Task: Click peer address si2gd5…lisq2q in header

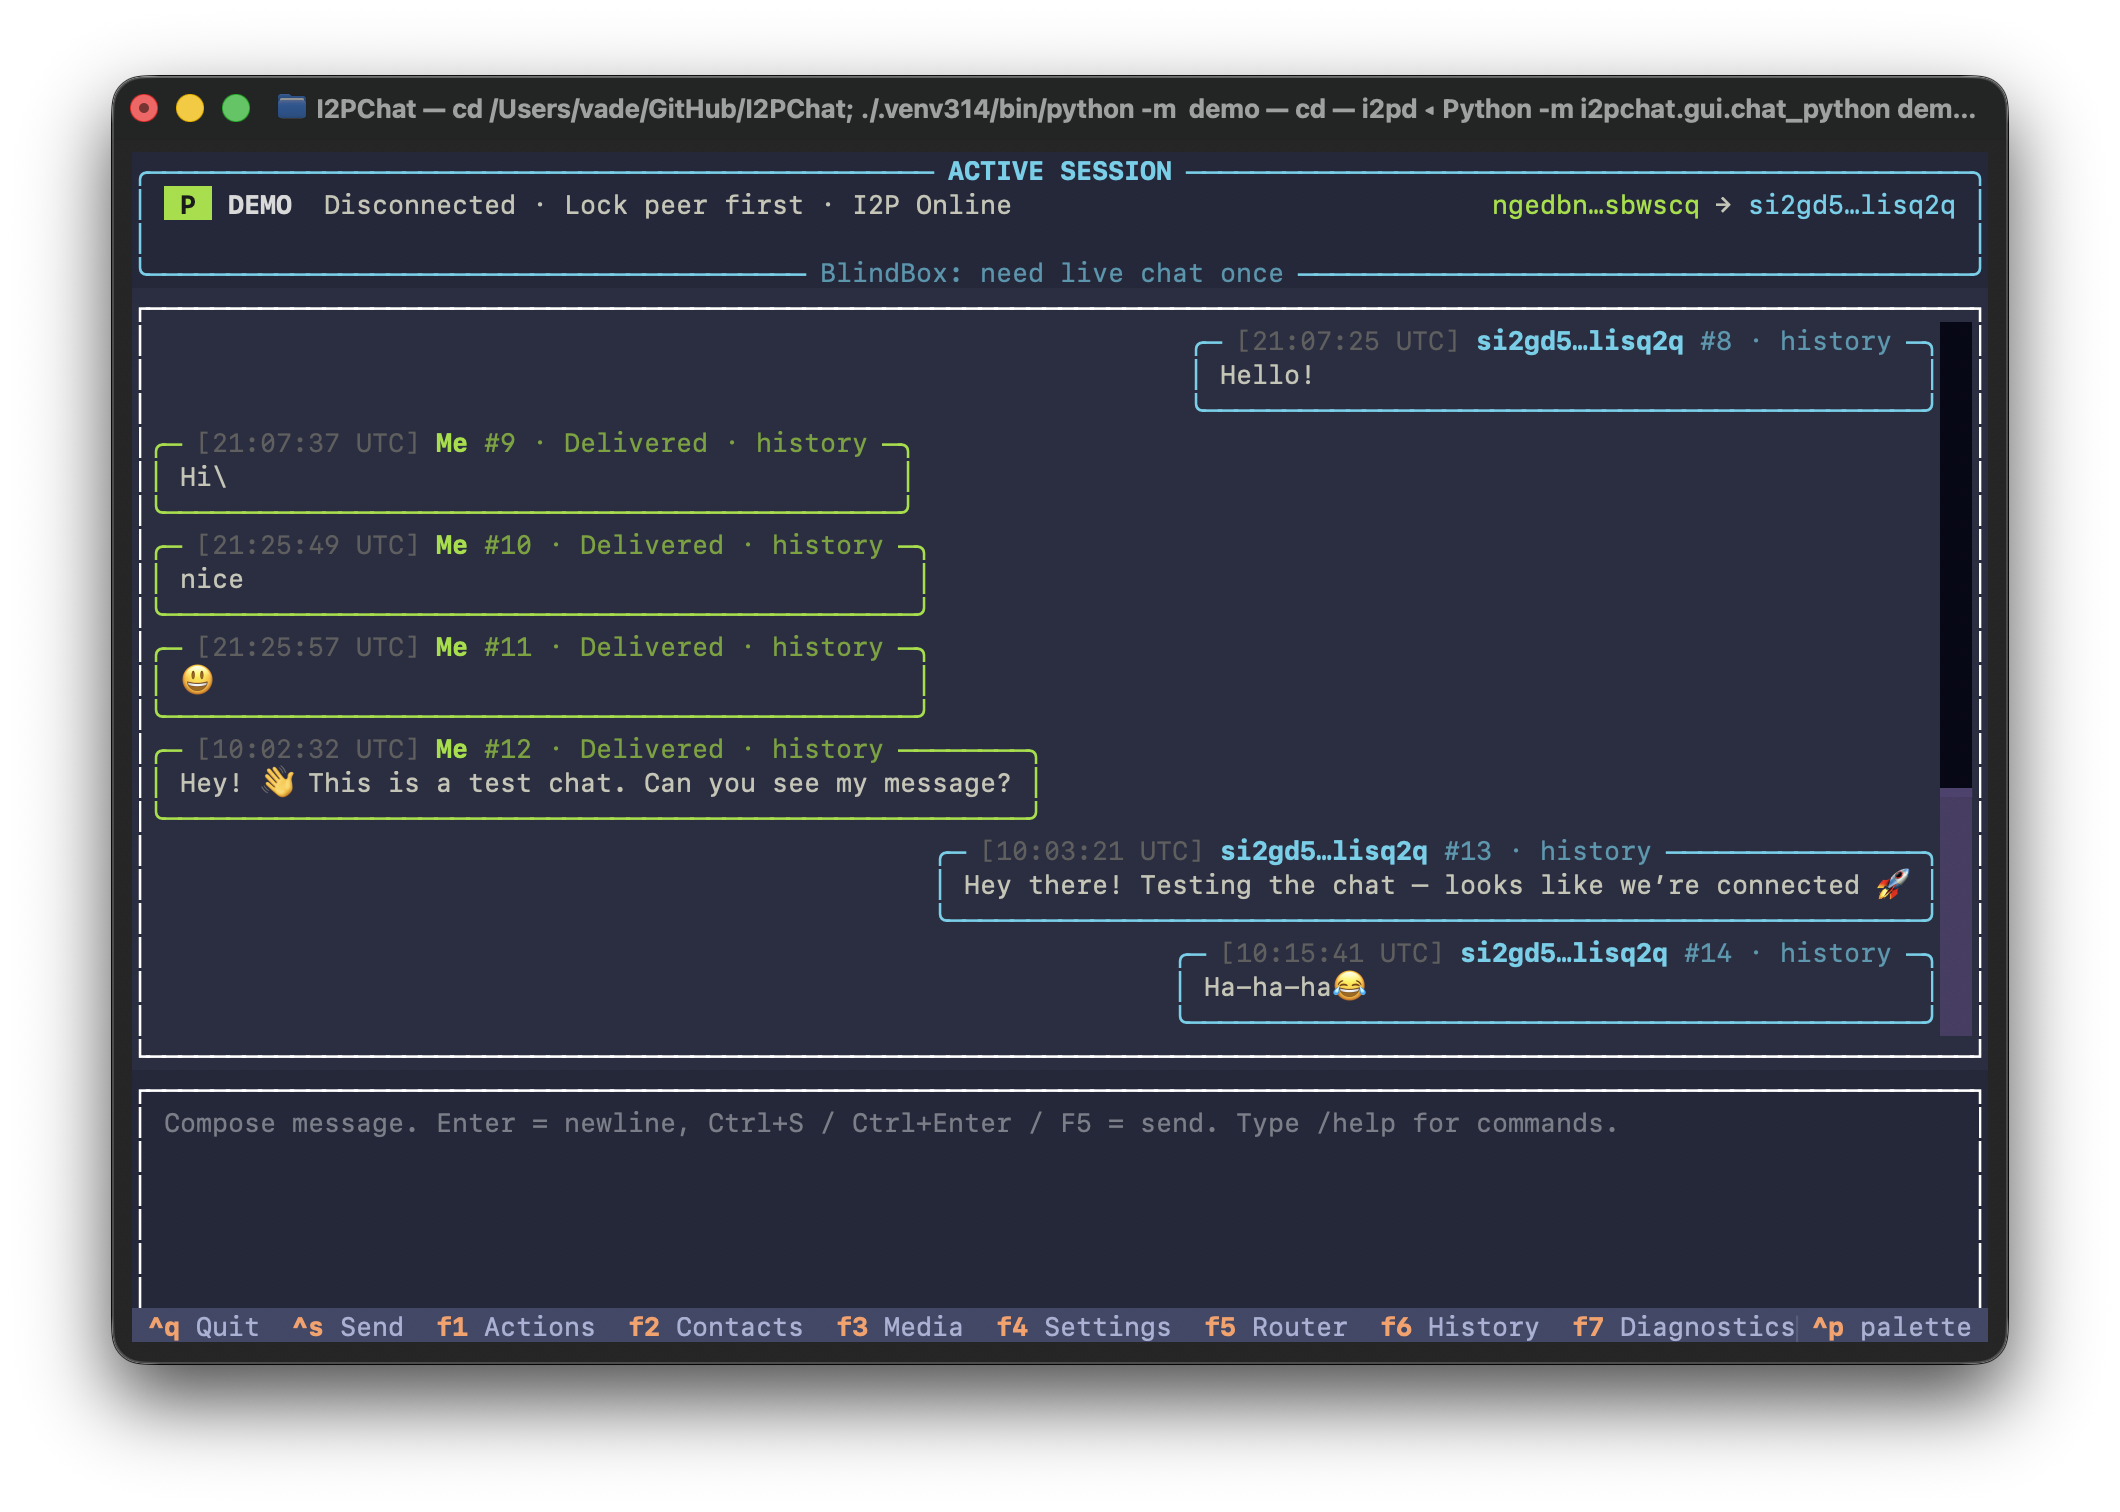Action: (1851, 205)
